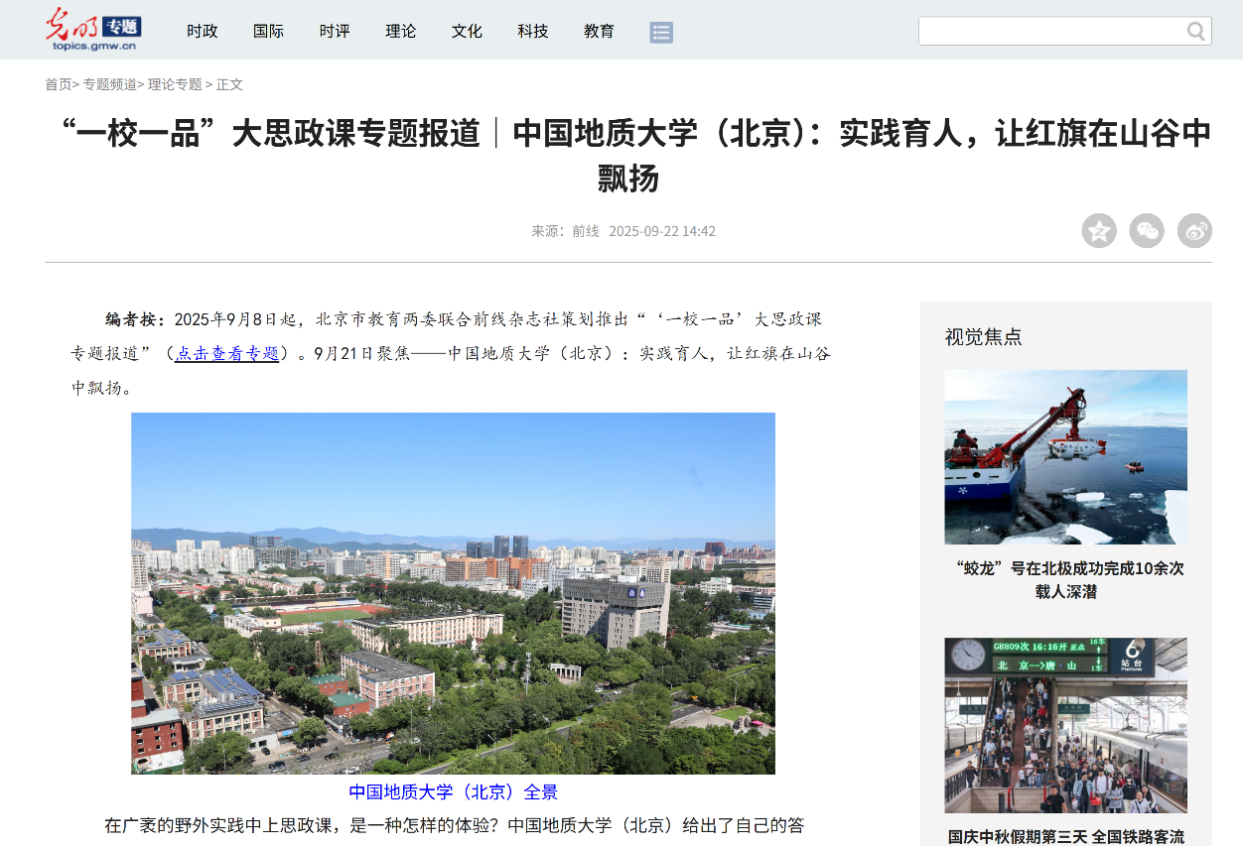1243x846 pixels.
Task: Open the 蛟龙号 Arctic dive photo
Action: [1065, 457]
